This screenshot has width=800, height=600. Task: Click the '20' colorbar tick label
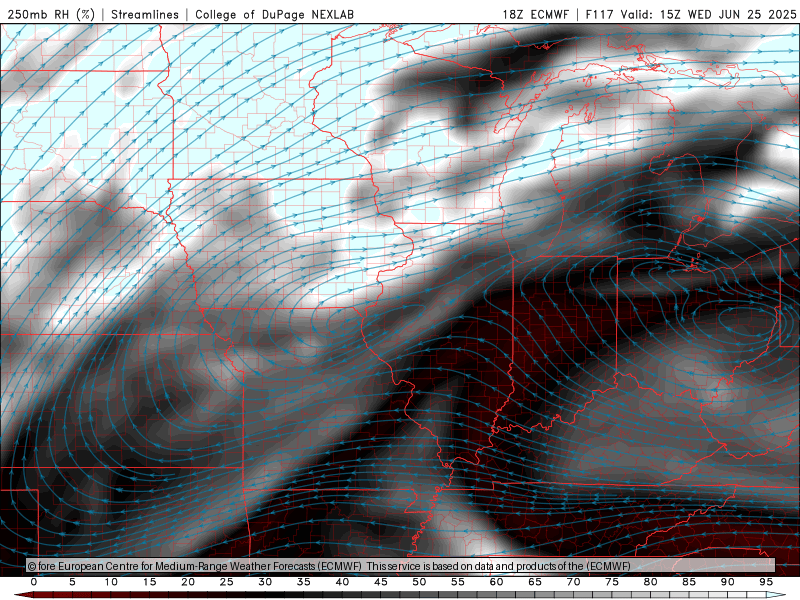coord(188,582)
